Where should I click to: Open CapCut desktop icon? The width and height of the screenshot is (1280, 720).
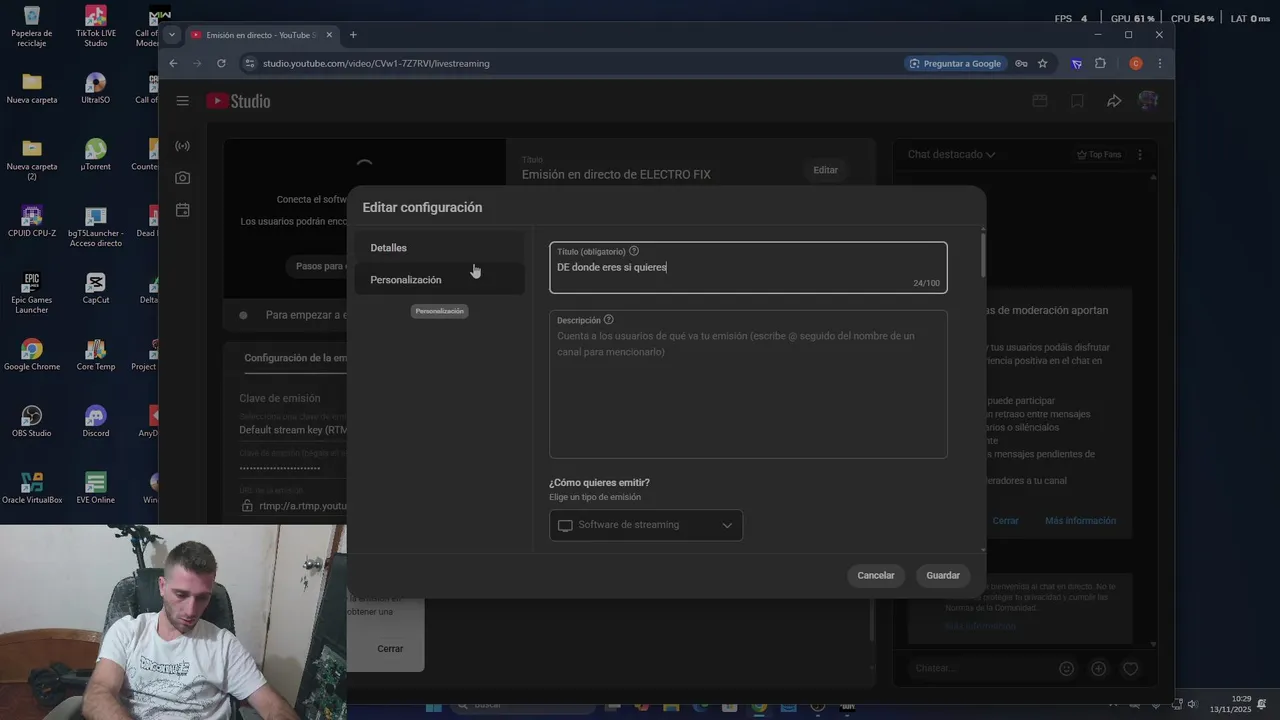click(96, 287)
